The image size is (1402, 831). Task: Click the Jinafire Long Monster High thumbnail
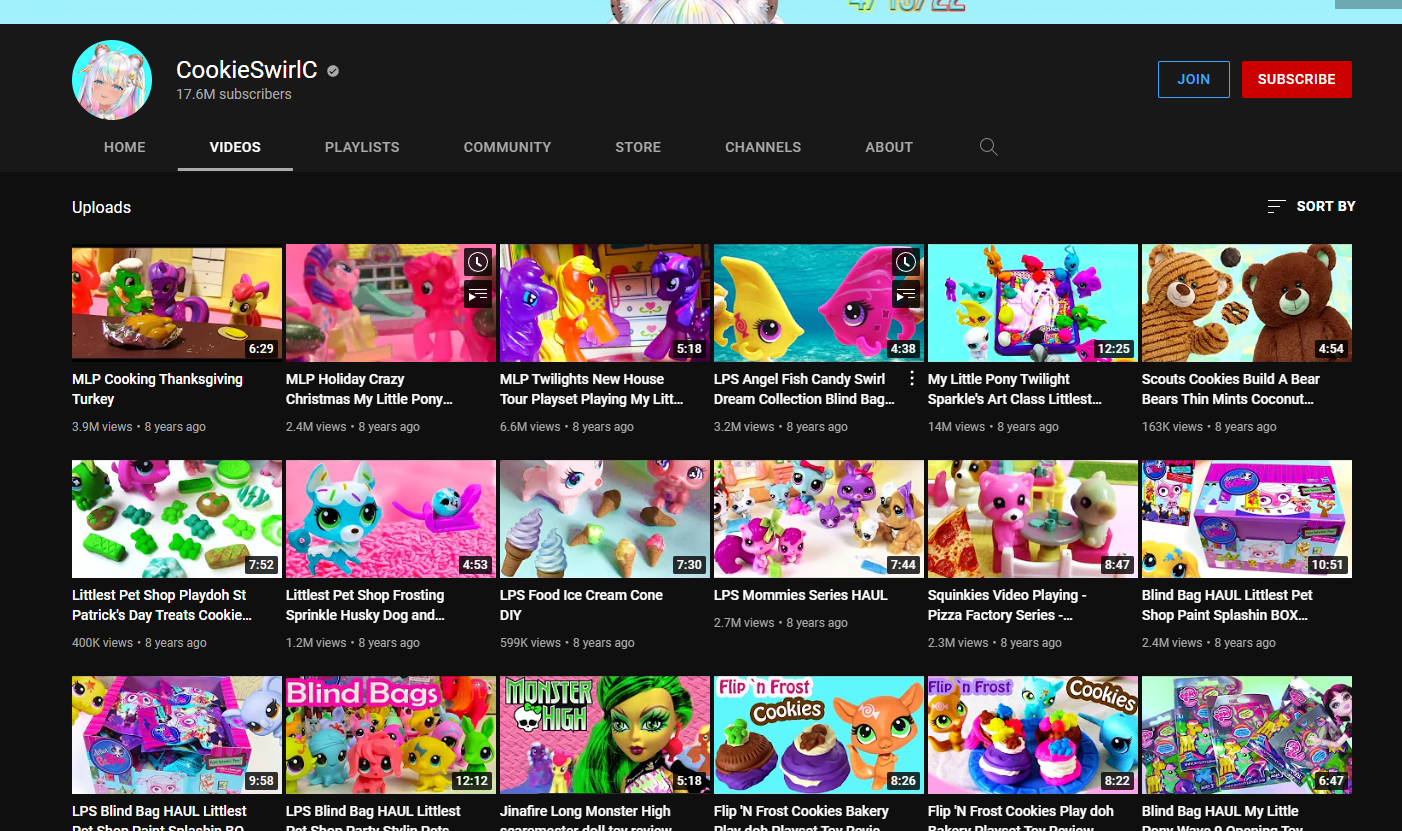[604, 734]
